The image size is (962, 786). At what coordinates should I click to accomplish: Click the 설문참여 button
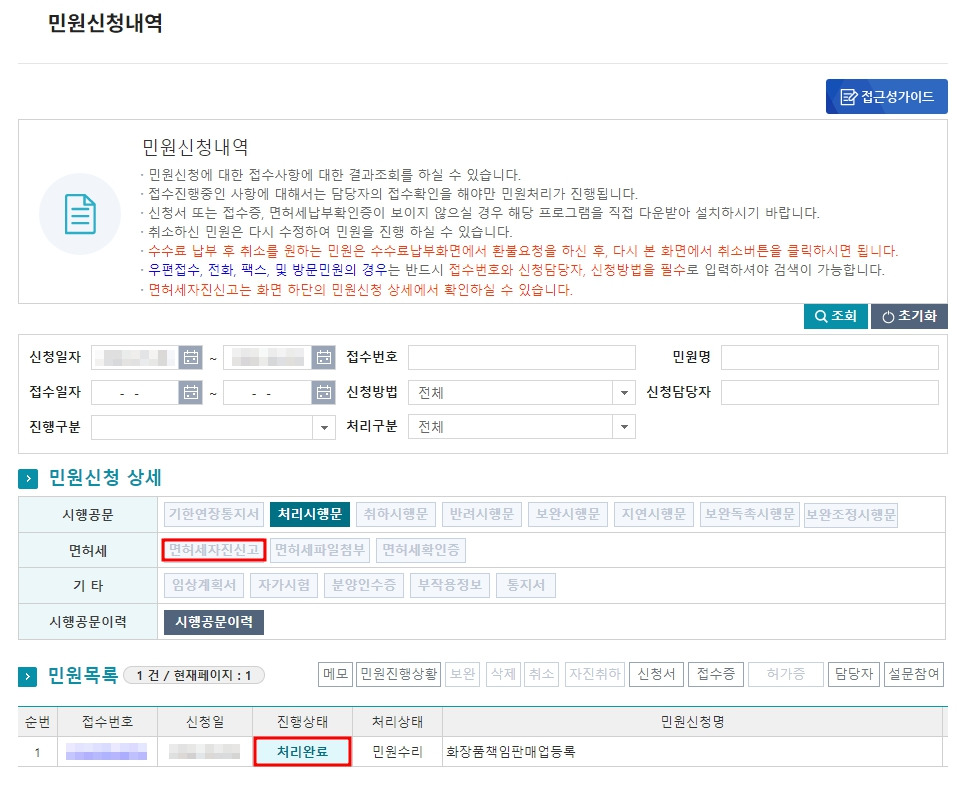914,674
